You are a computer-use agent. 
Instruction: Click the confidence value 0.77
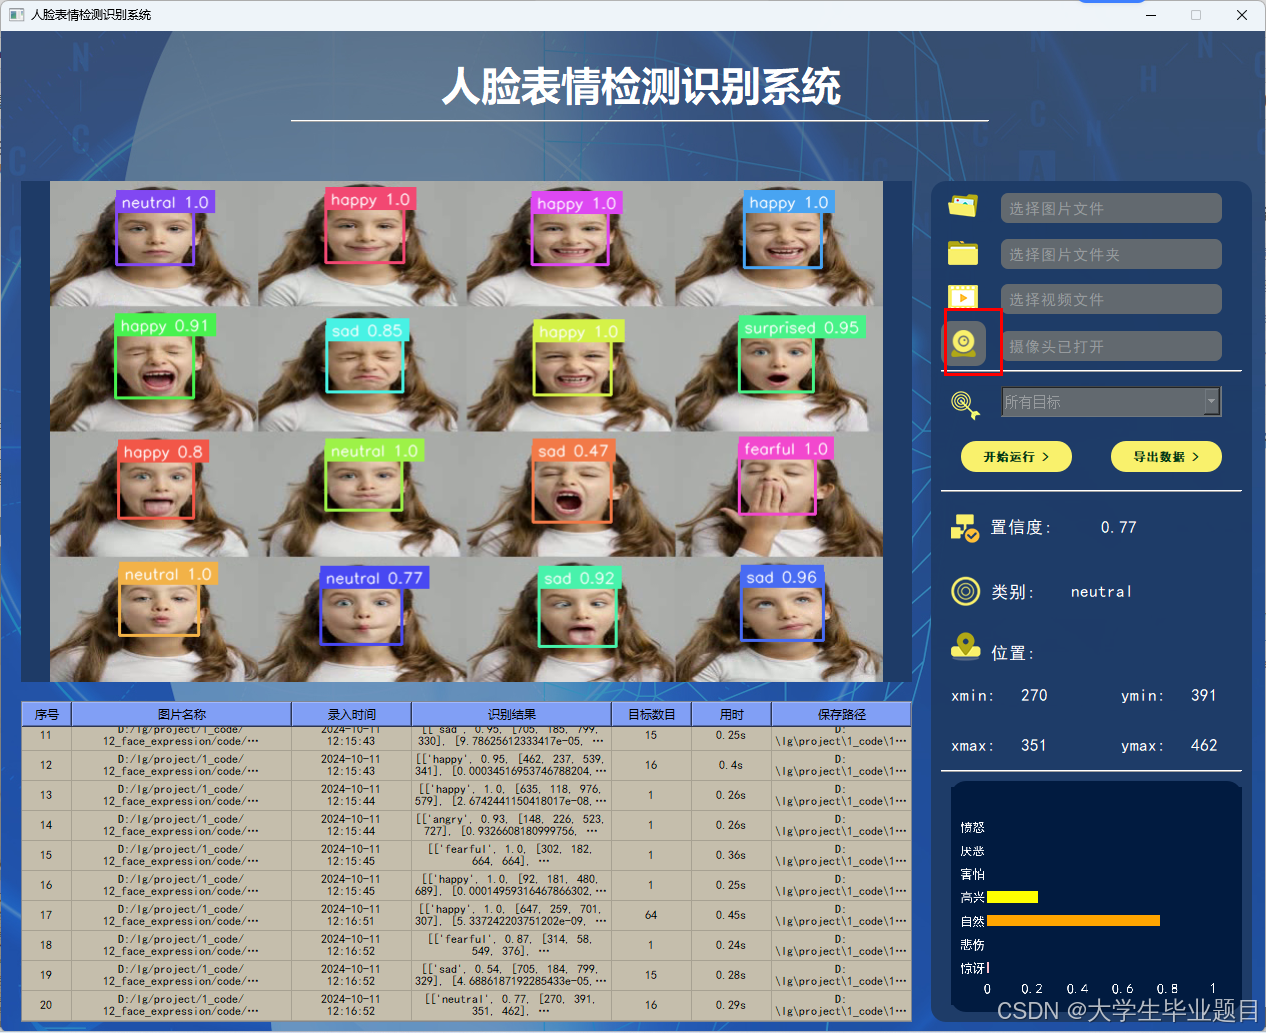pos(1118,527)
